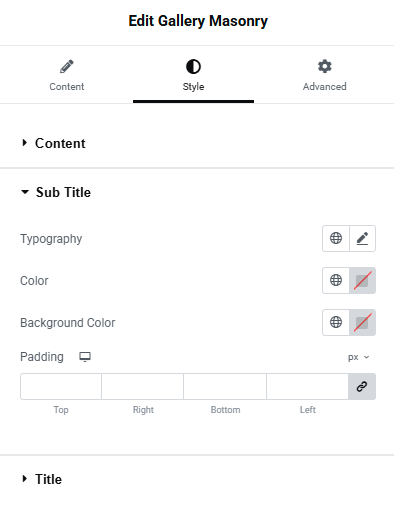The width and height of the screenshot is (394, 507).
Task: Switch to the Content tab label
Action: (x=67, y=87)
